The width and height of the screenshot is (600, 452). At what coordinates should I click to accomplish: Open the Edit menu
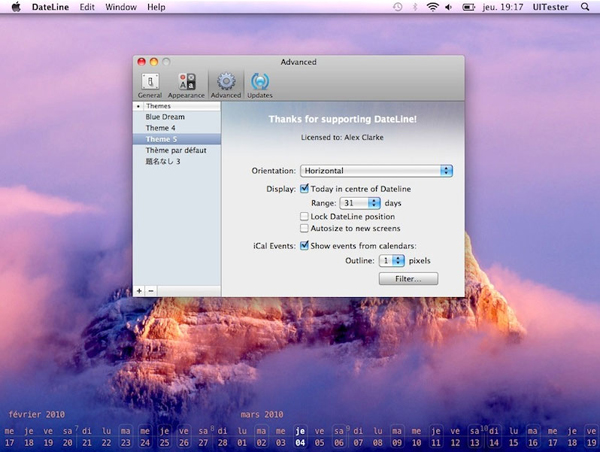tap(87, 7)
